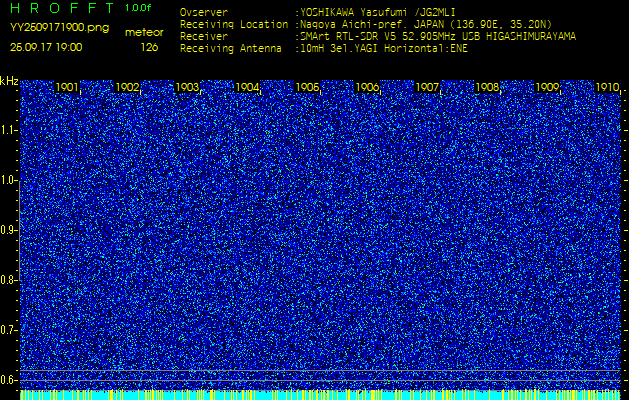Click the 0.6 kHz axis label
This screenshot has width=629, height=400.
coord(9,380)
